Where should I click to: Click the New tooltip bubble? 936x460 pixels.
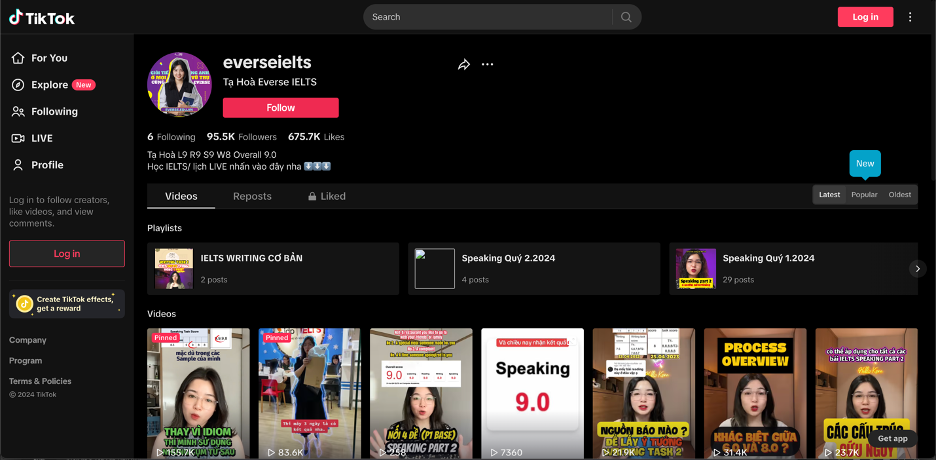click(865, 163)
